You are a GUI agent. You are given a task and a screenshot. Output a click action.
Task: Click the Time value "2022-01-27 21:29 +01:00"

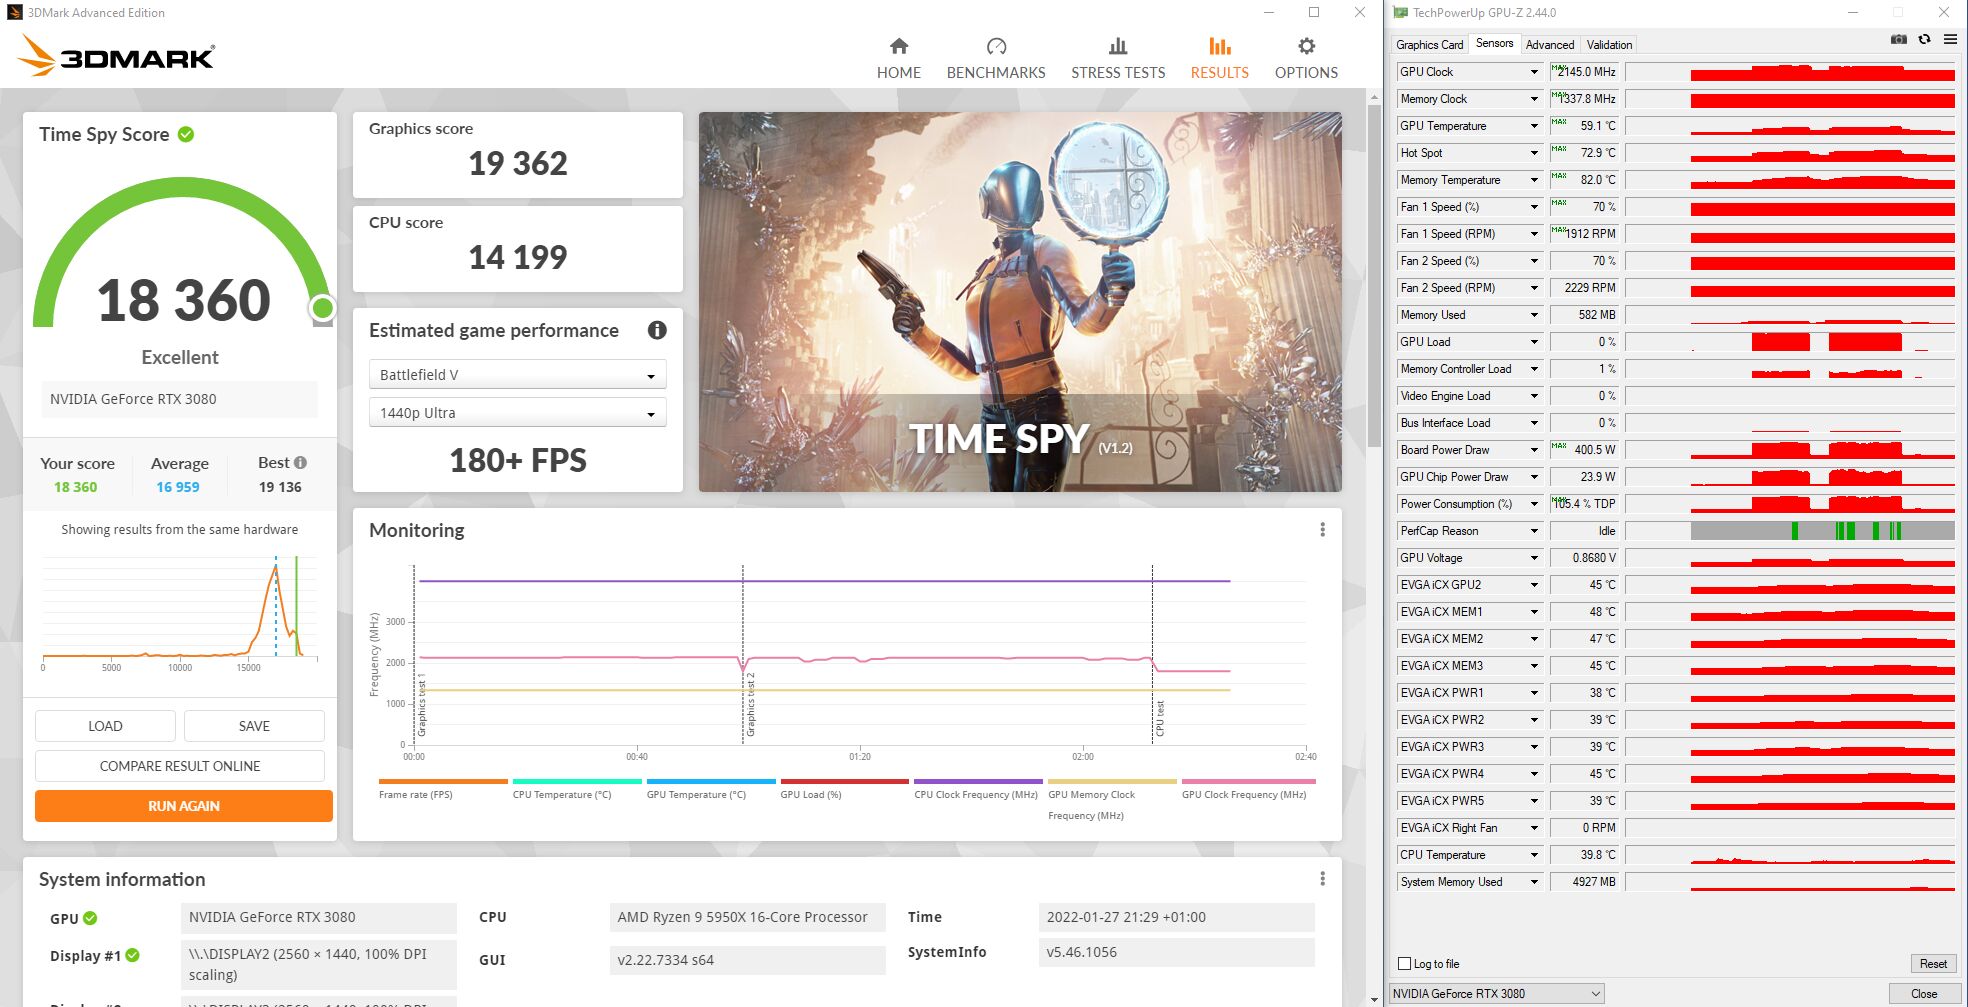1177,917
